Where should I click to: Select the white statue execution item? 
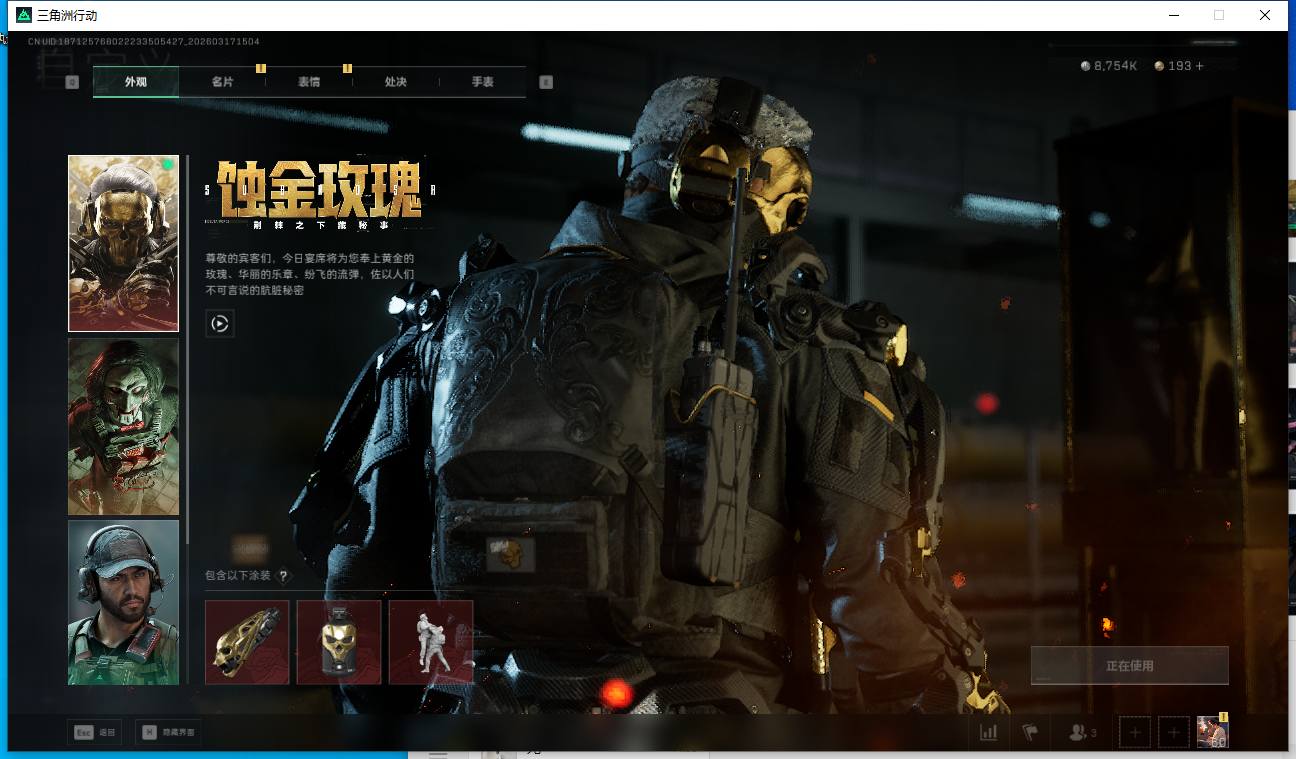coord(431,642)
